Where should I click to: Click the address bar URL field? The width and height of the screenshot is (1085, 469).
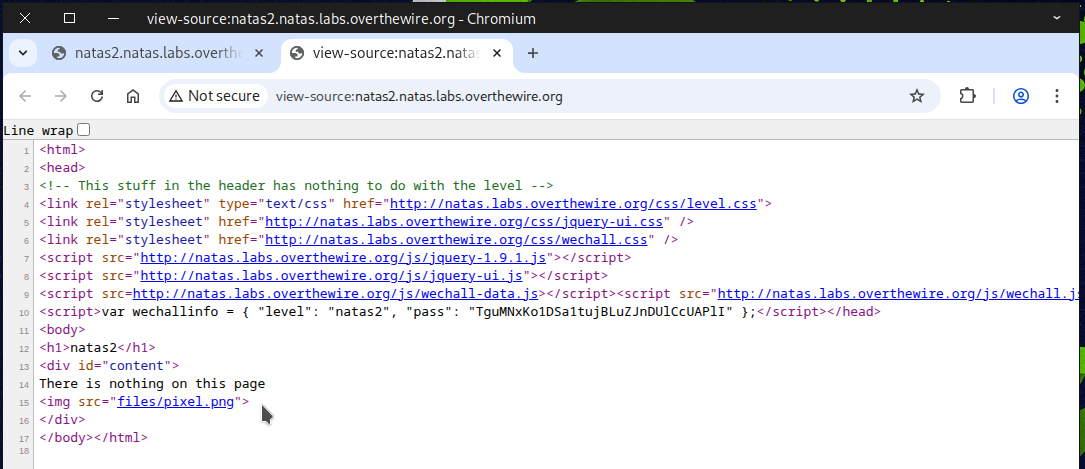tap(580, 96)
